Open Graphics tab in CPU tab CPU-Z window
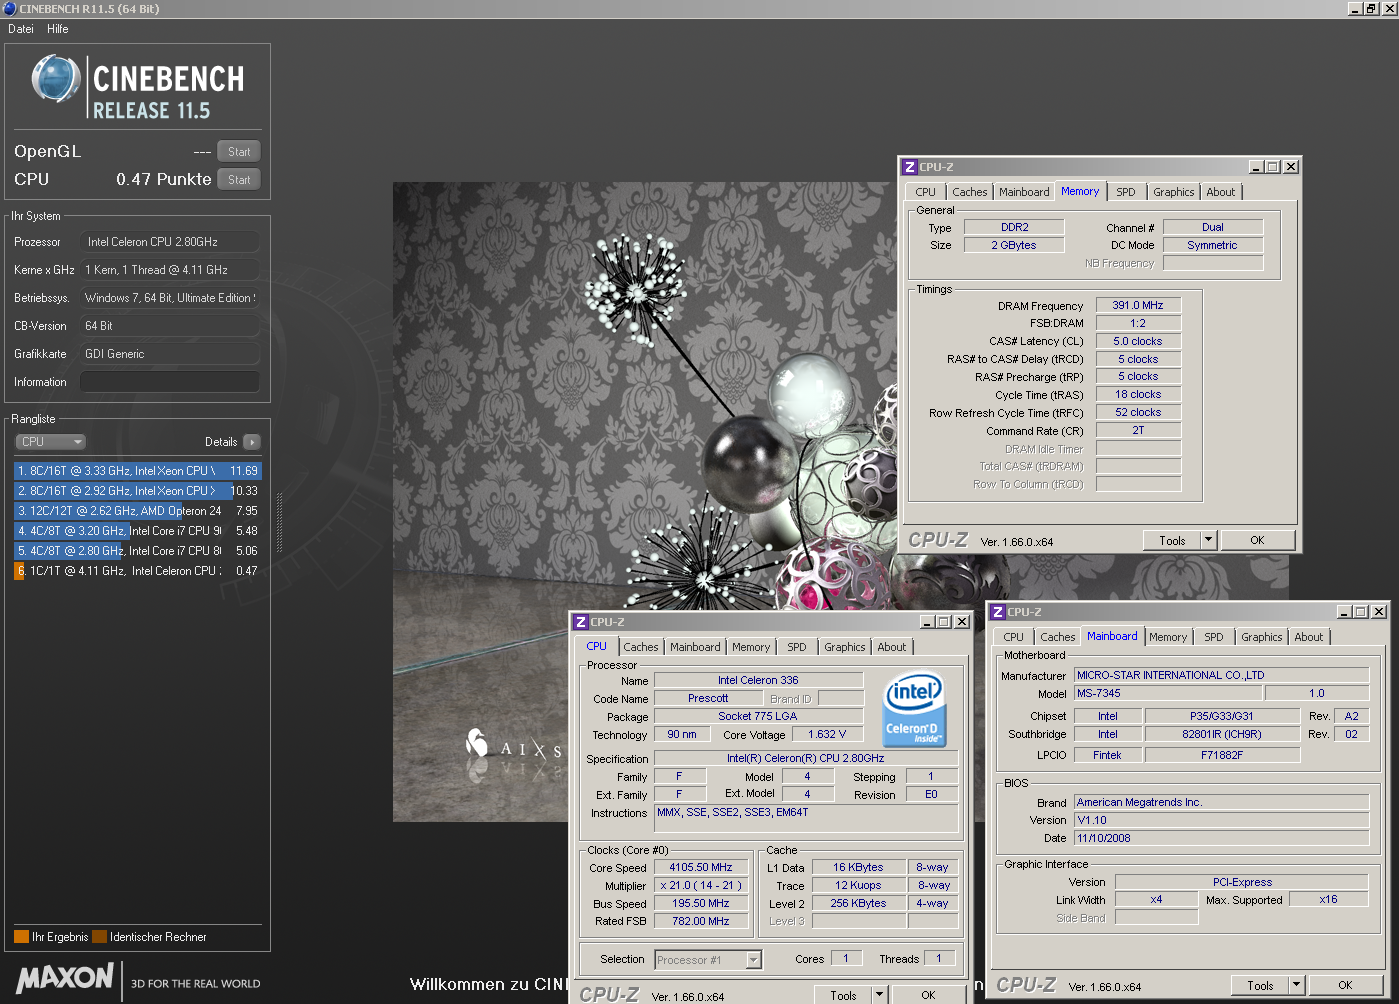 (844, 647)
